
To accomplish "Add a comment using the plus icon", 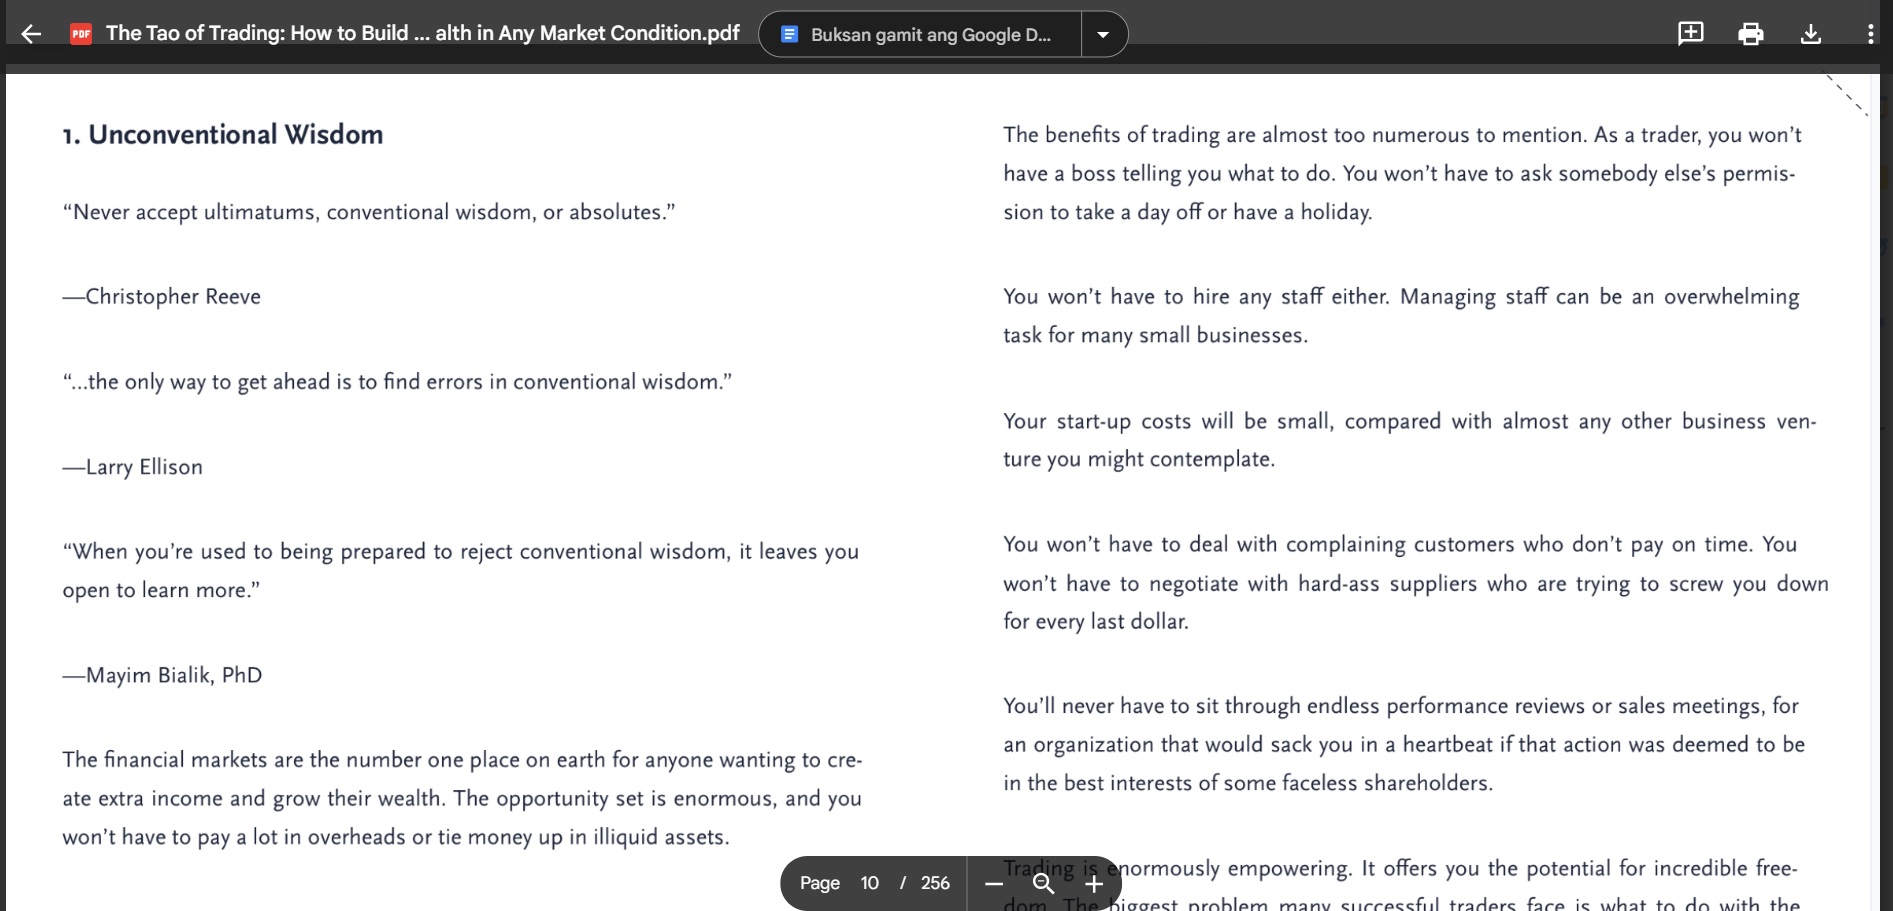I will 1691,34.
